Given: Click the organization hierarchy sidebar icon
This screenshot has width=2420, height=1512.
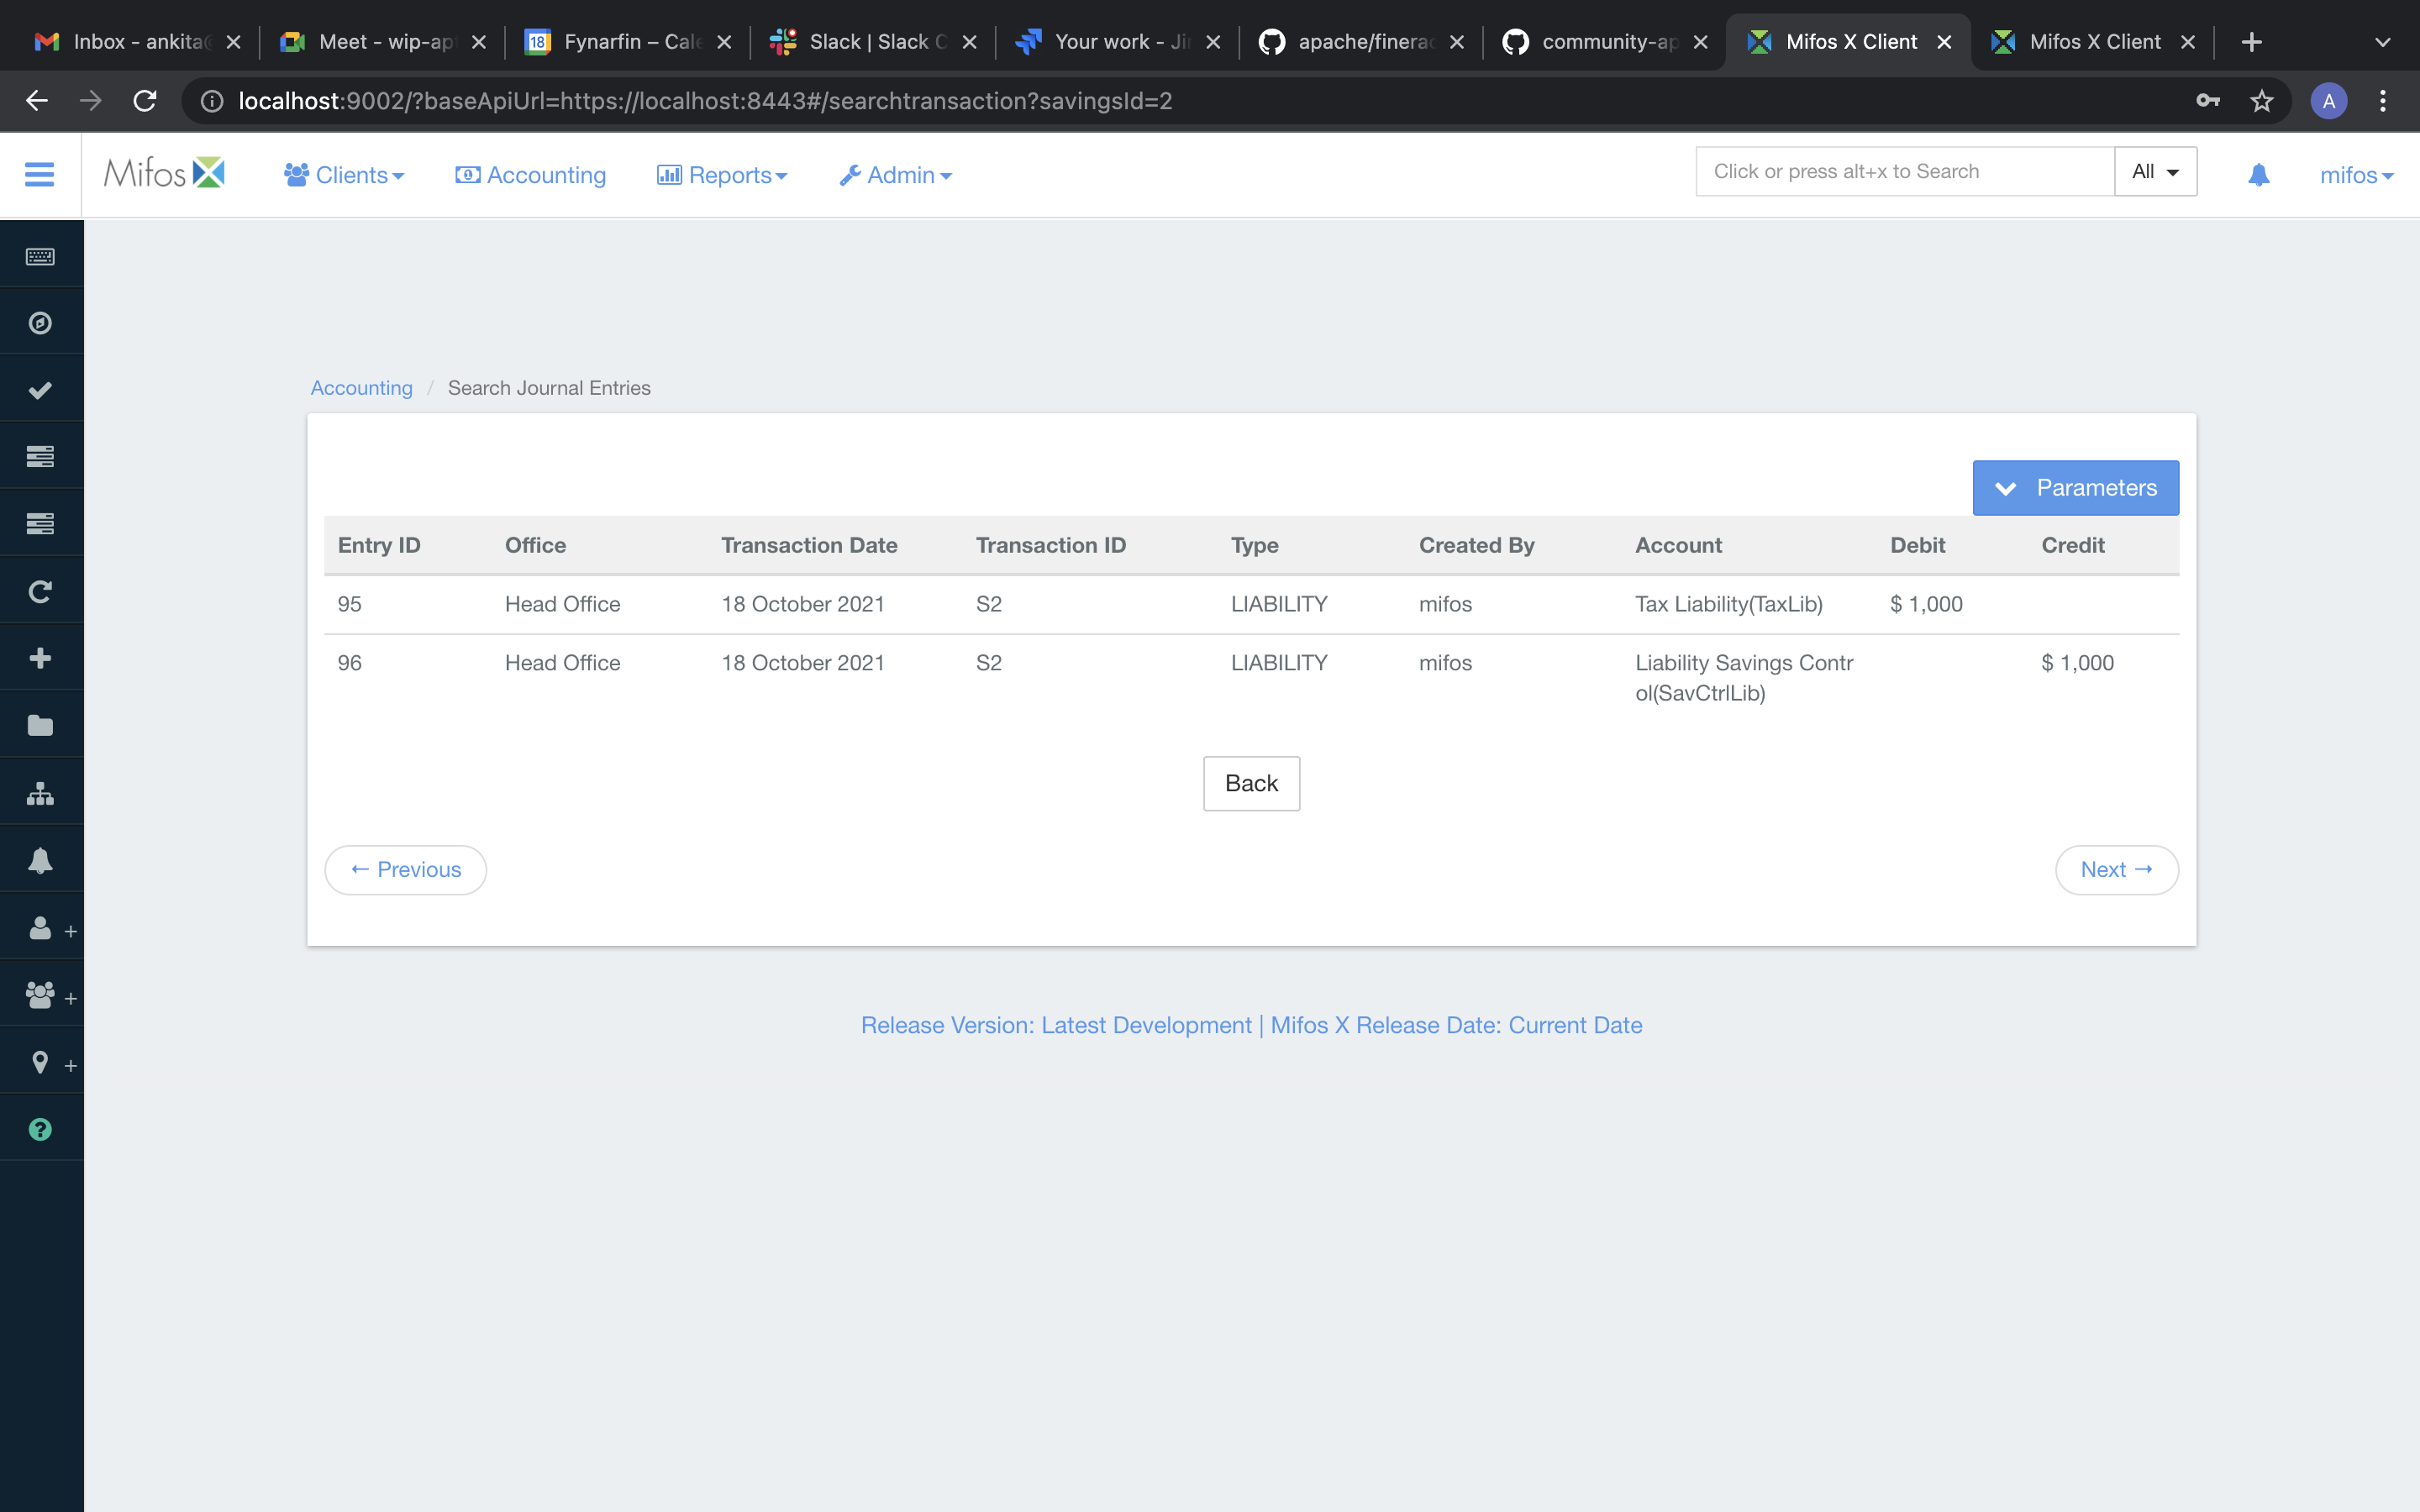Looking at the screenshot, I should (x=40, y=794).
